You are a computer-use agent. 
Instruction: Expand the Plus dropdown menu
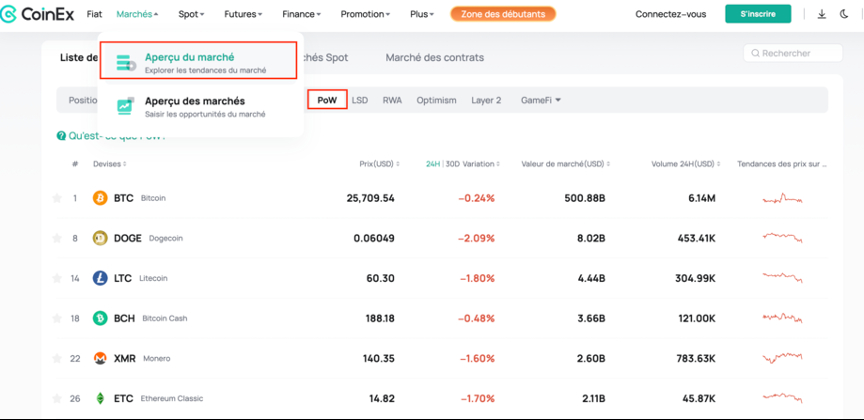(x=422, y=14)
